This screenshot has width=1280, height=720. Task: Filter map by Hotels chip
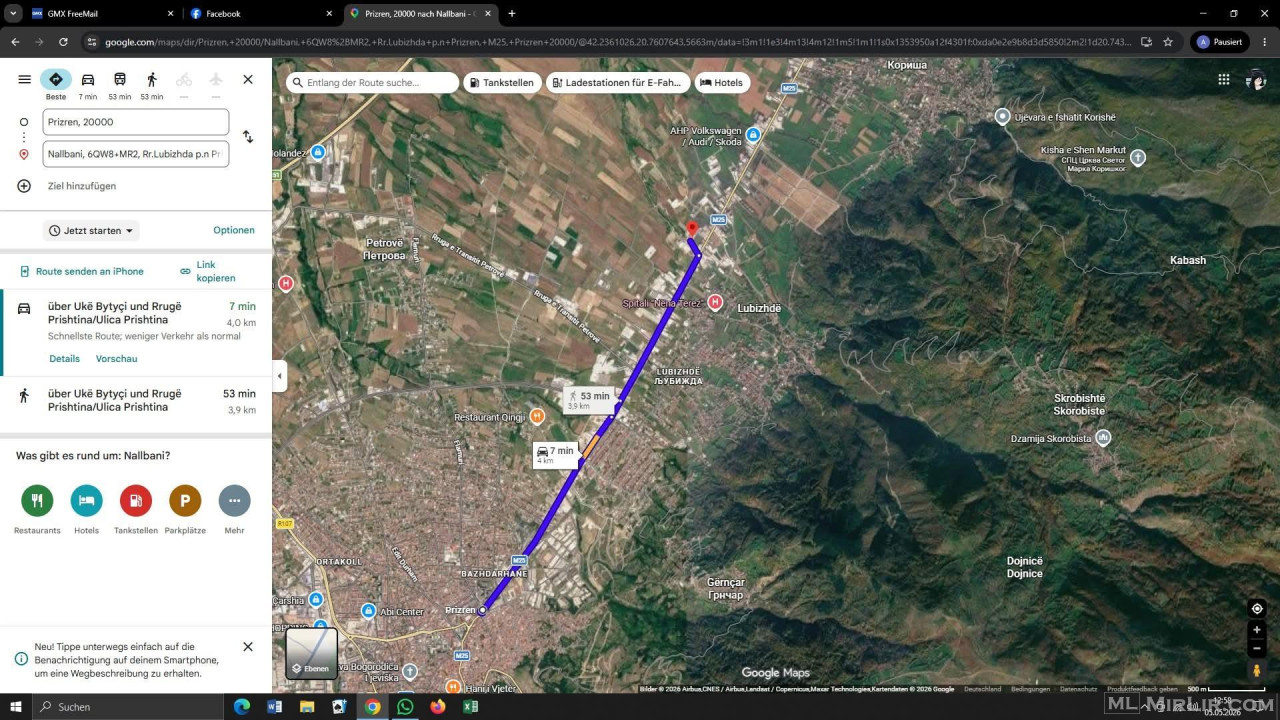pos(721,82)
